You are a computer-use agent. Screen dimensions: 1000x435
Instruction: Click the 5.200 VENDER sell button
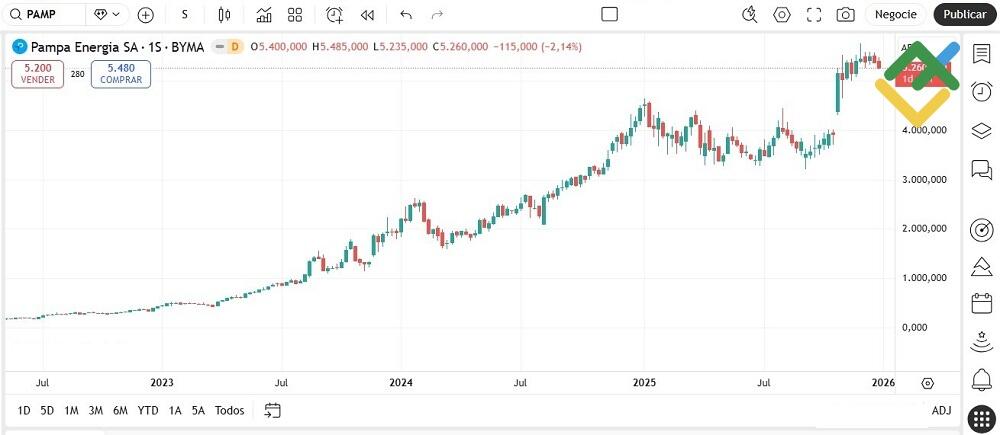(x=38, y=73)
